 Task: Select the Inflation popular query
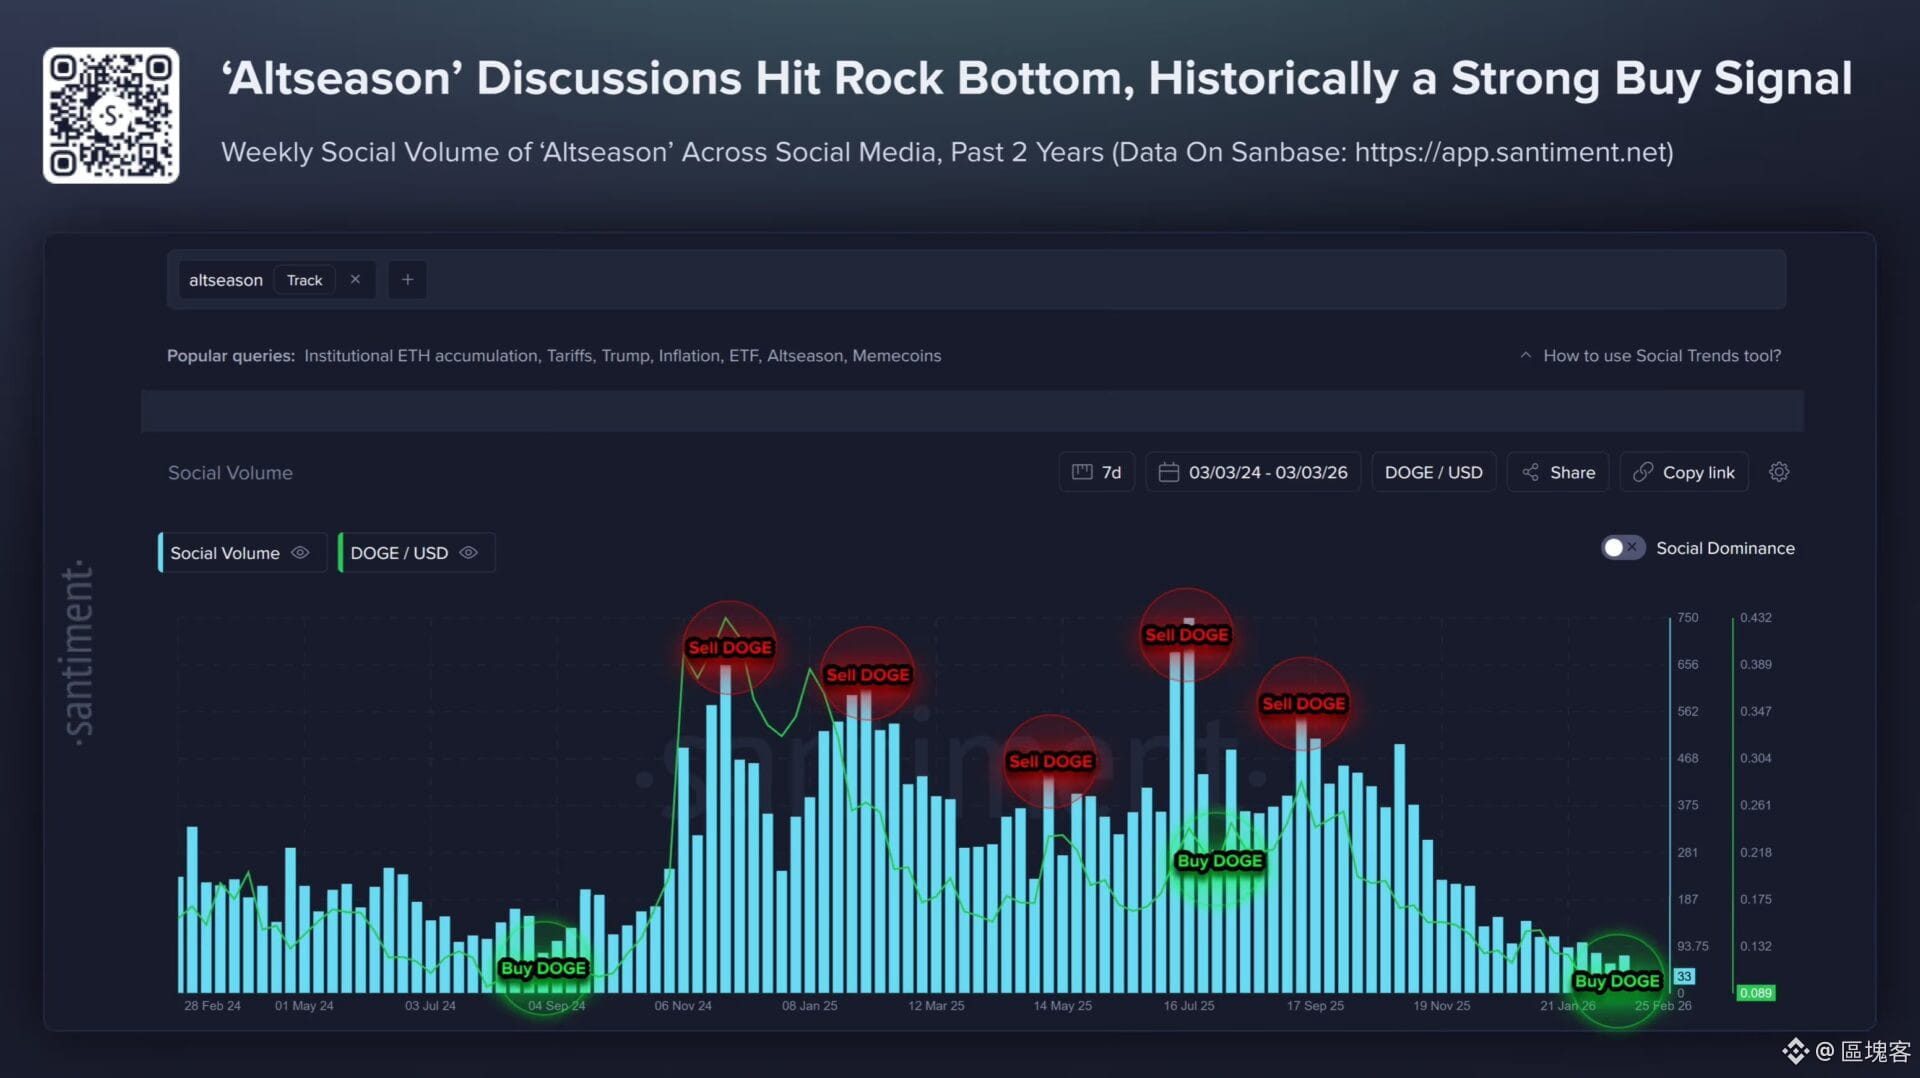(x=689, y=356)
